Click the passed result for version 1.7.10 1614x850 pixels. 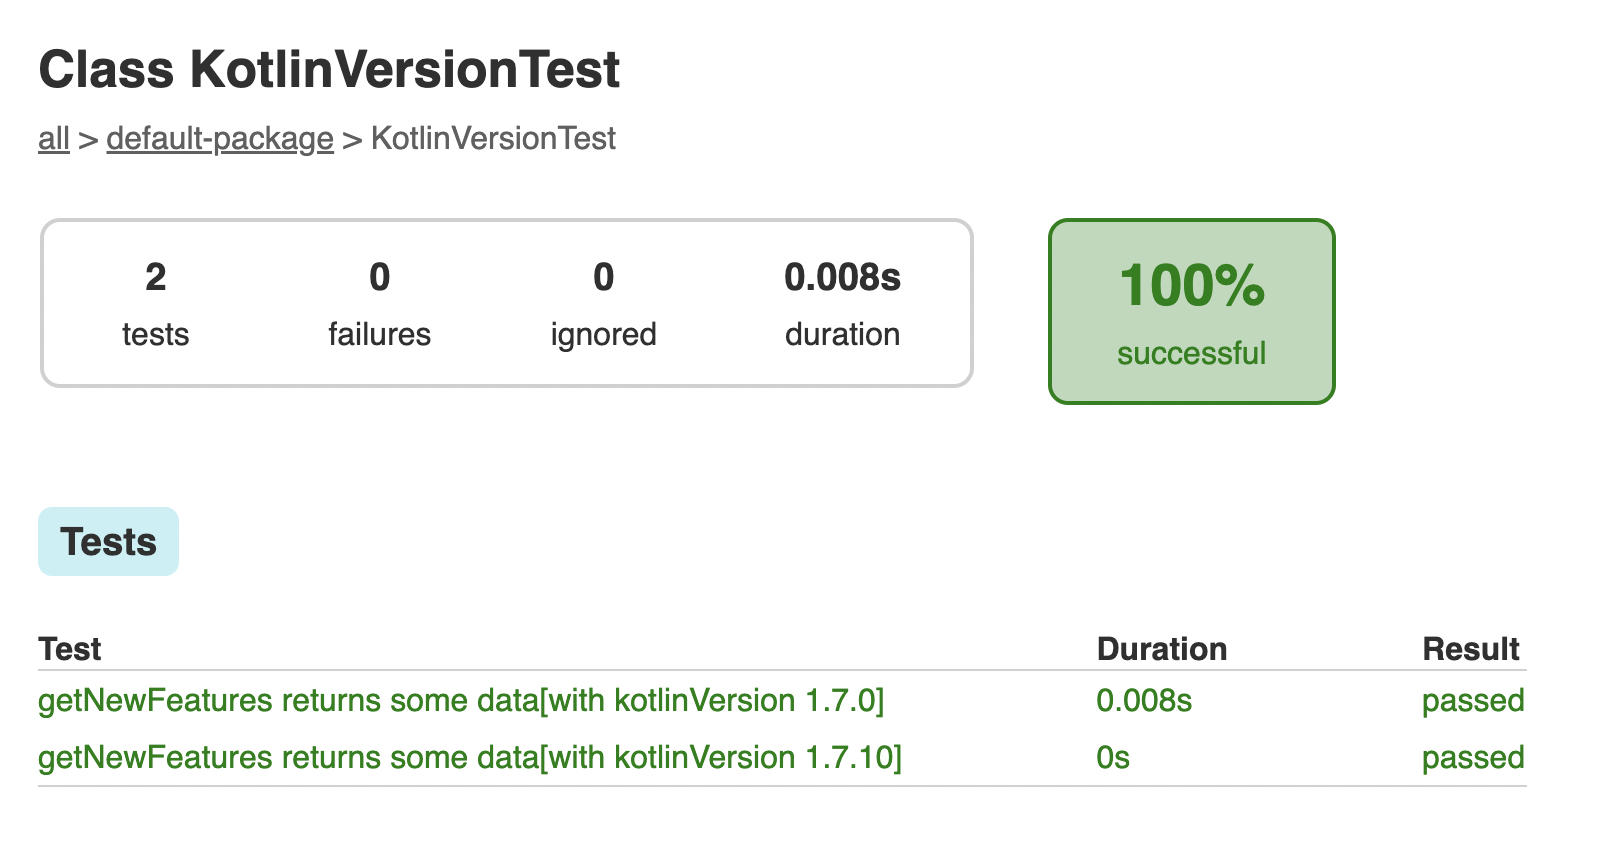click(1473, 757)
